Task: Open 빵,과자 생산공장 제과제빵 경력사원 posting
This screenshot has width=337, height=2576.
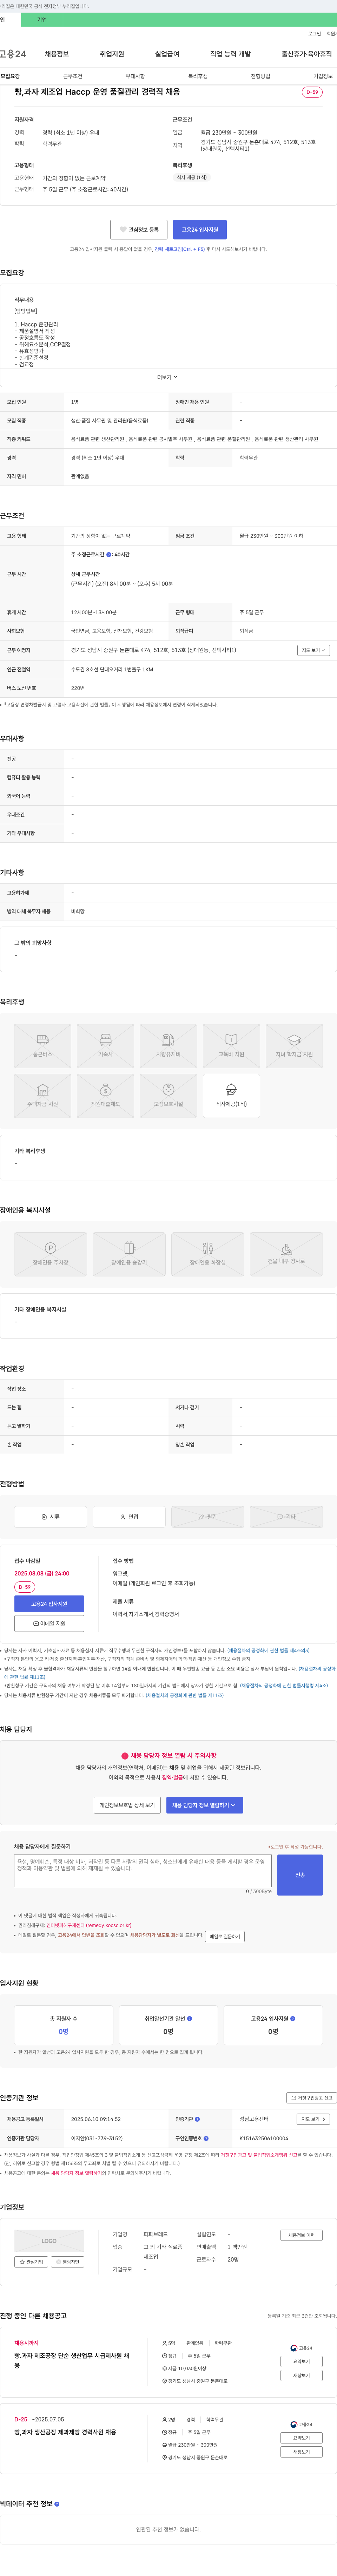Action: (x=65, y=2432)
